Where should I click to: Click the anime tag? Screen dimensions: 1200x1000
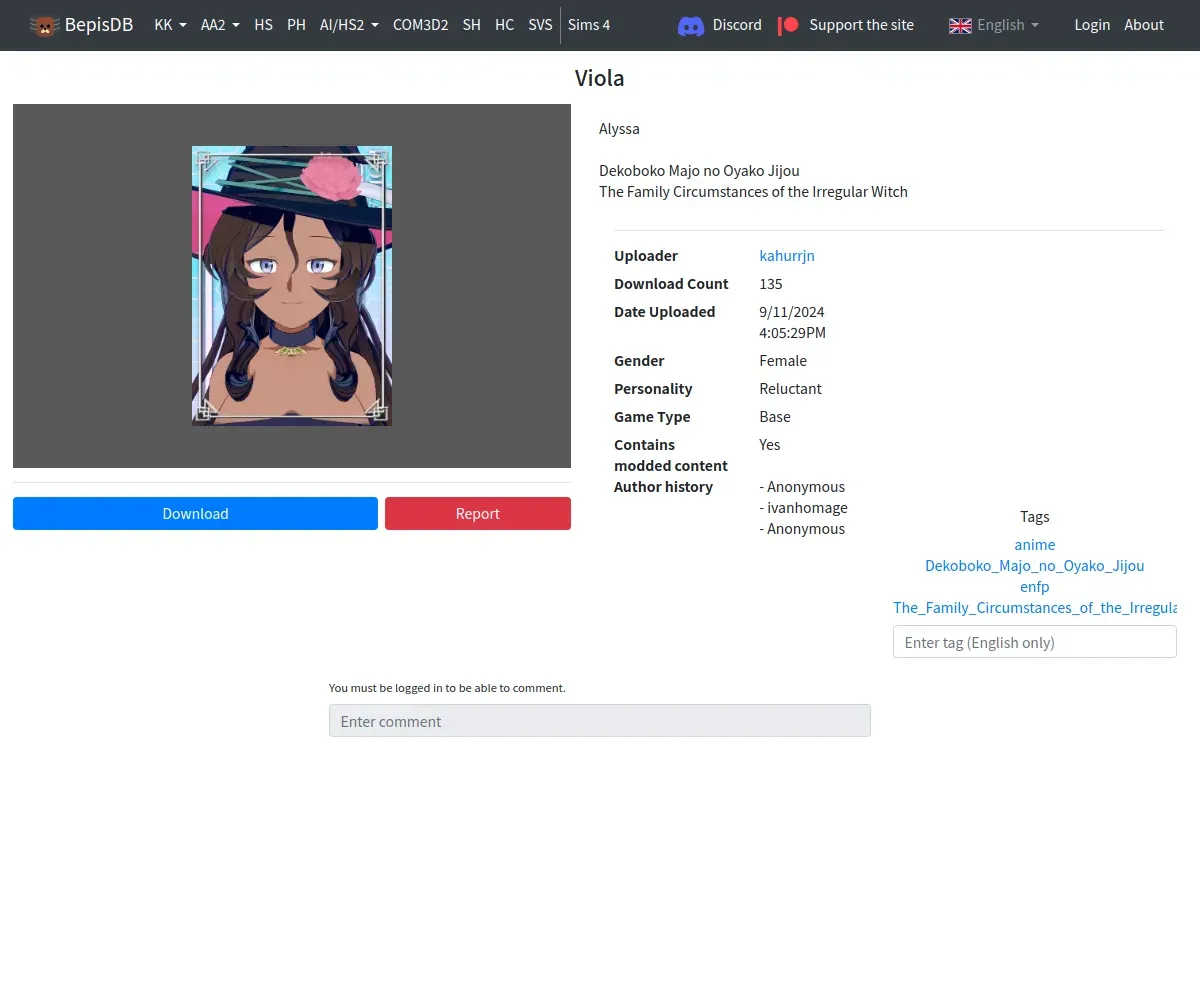[x=1035, y=545]
